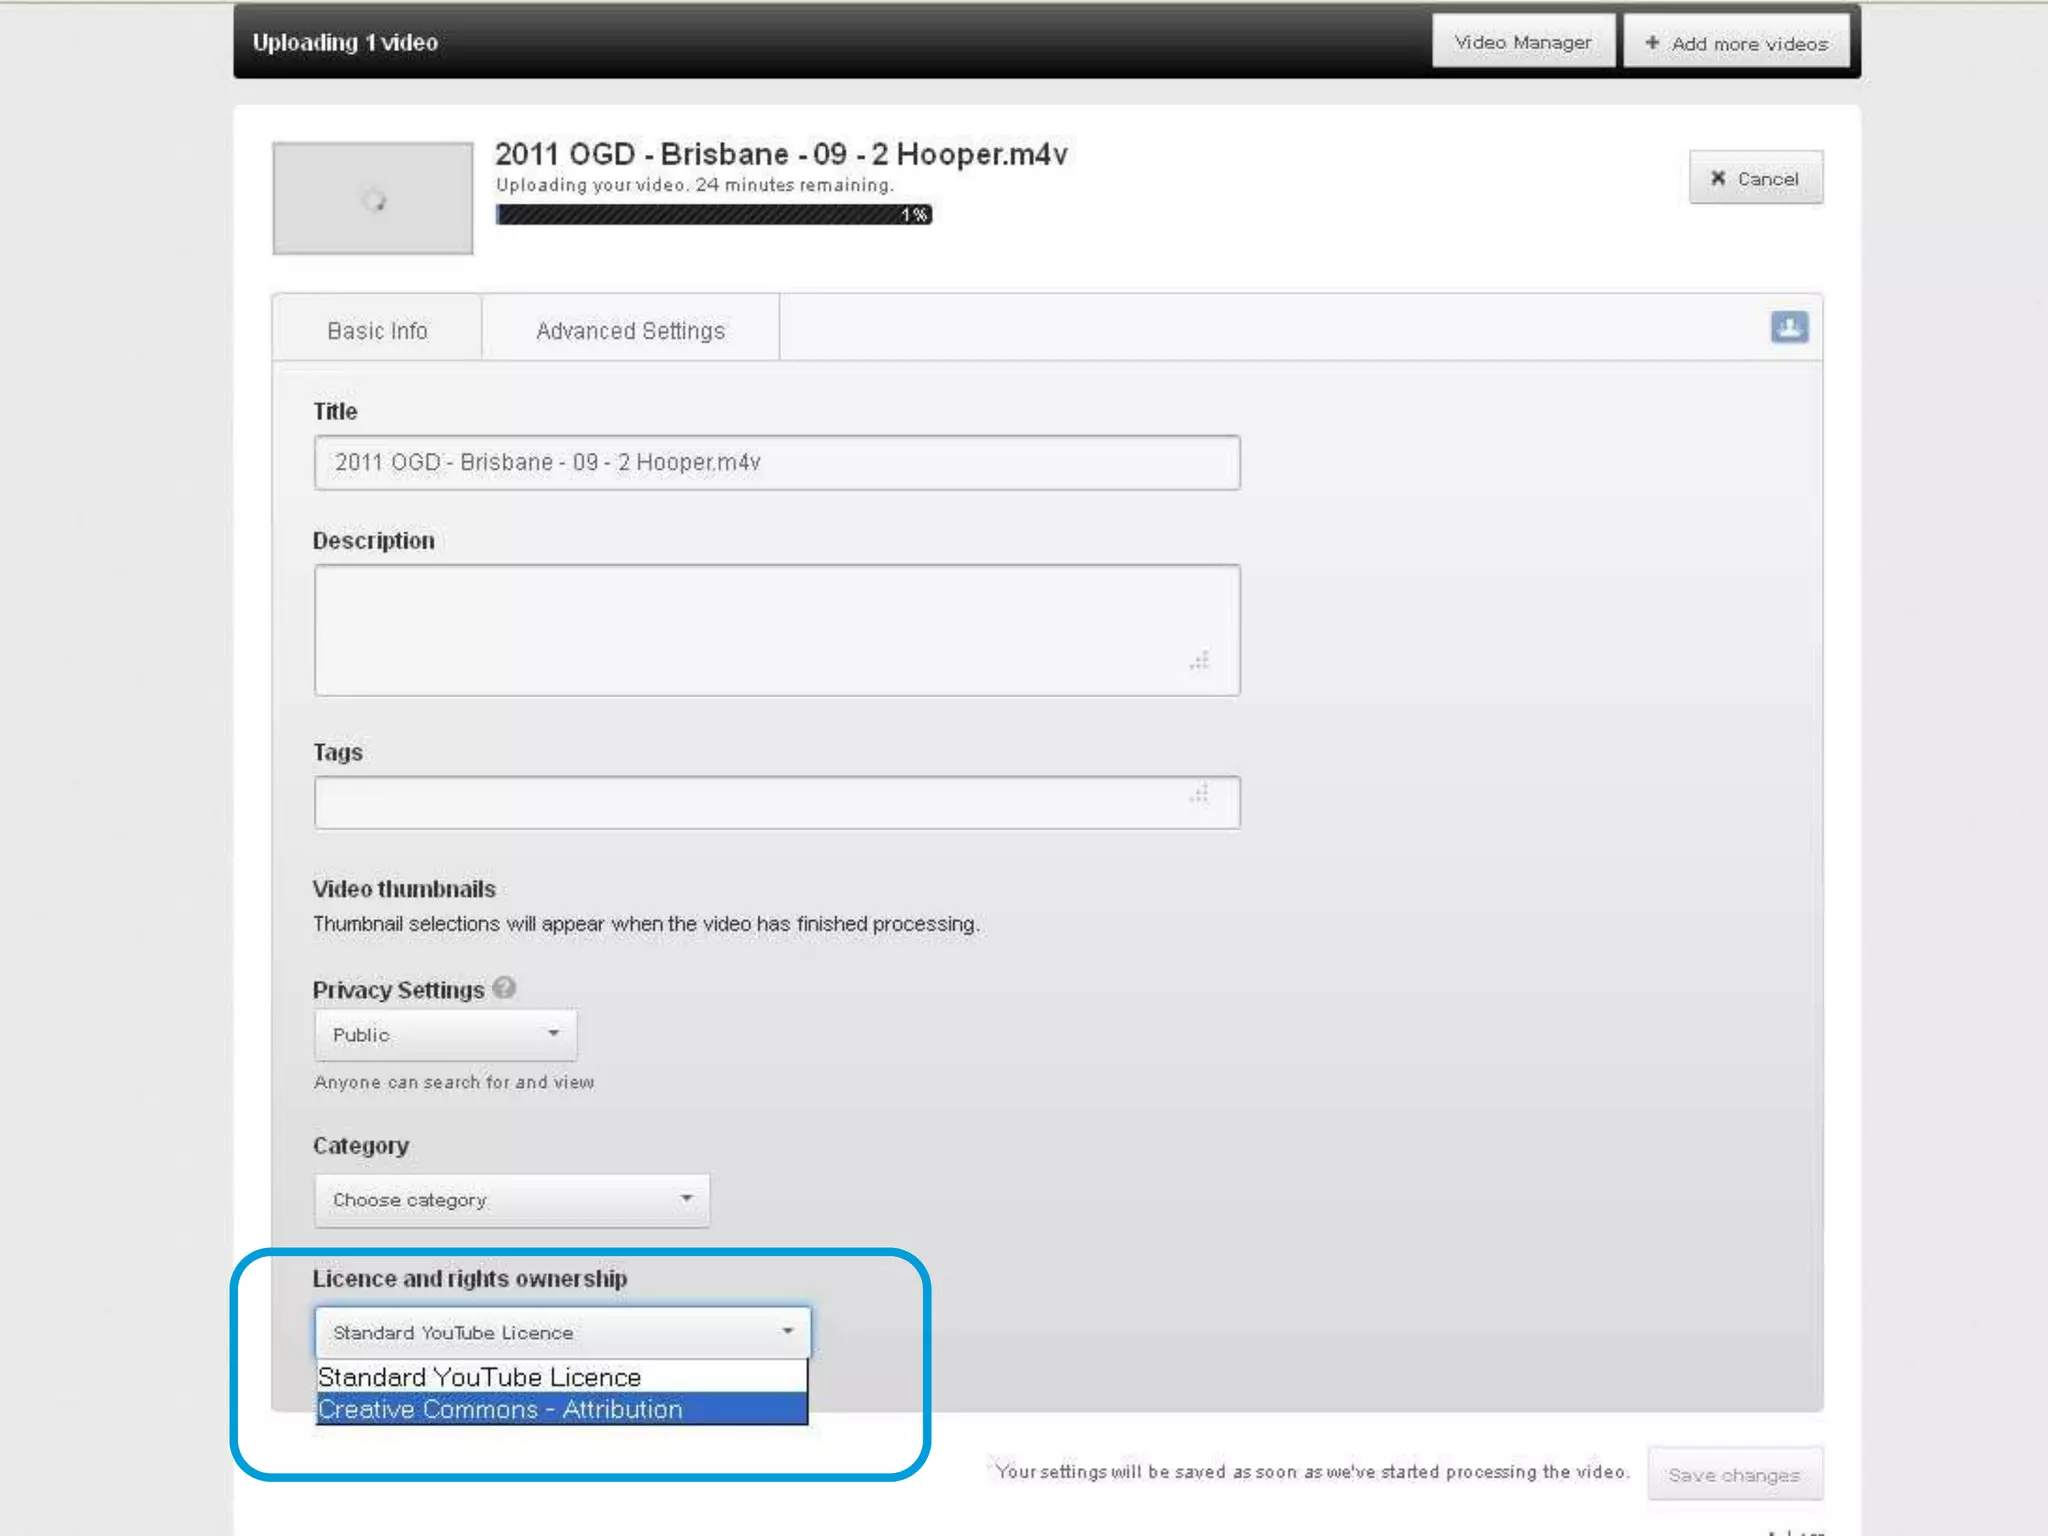Click into the Title input field
The height and width of the screenshot is (1536, 2048).
[x=776, y=463]
